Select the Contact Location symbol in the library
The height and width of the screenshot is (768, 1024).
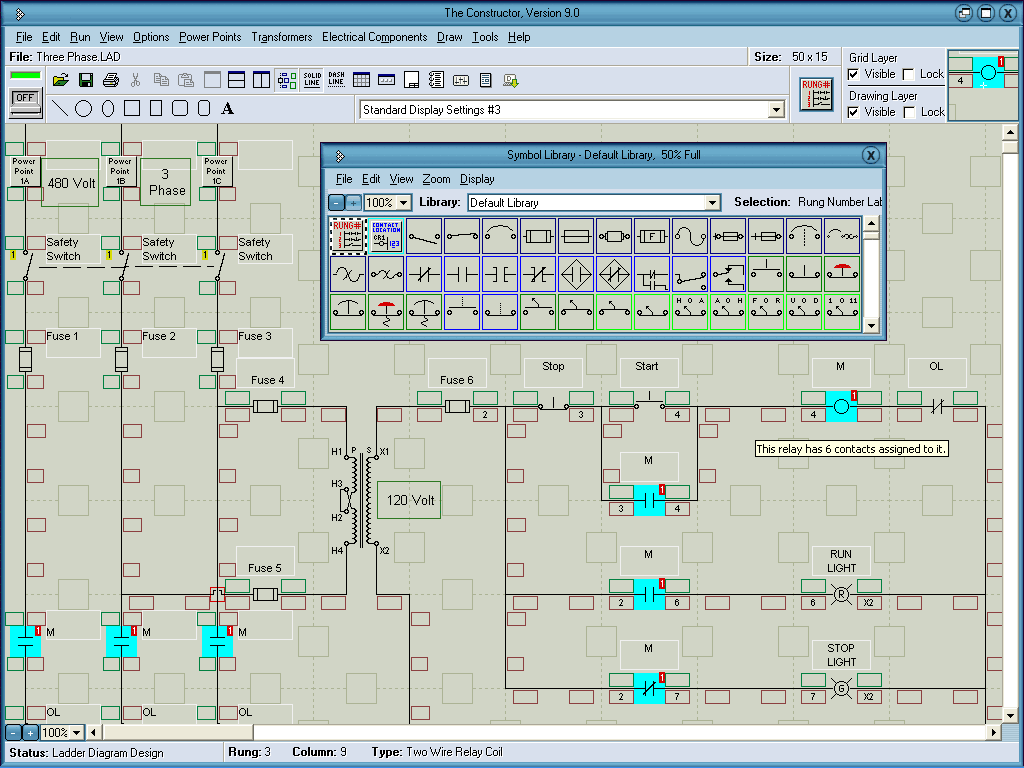pyautogui.click(x=385, y=236)
